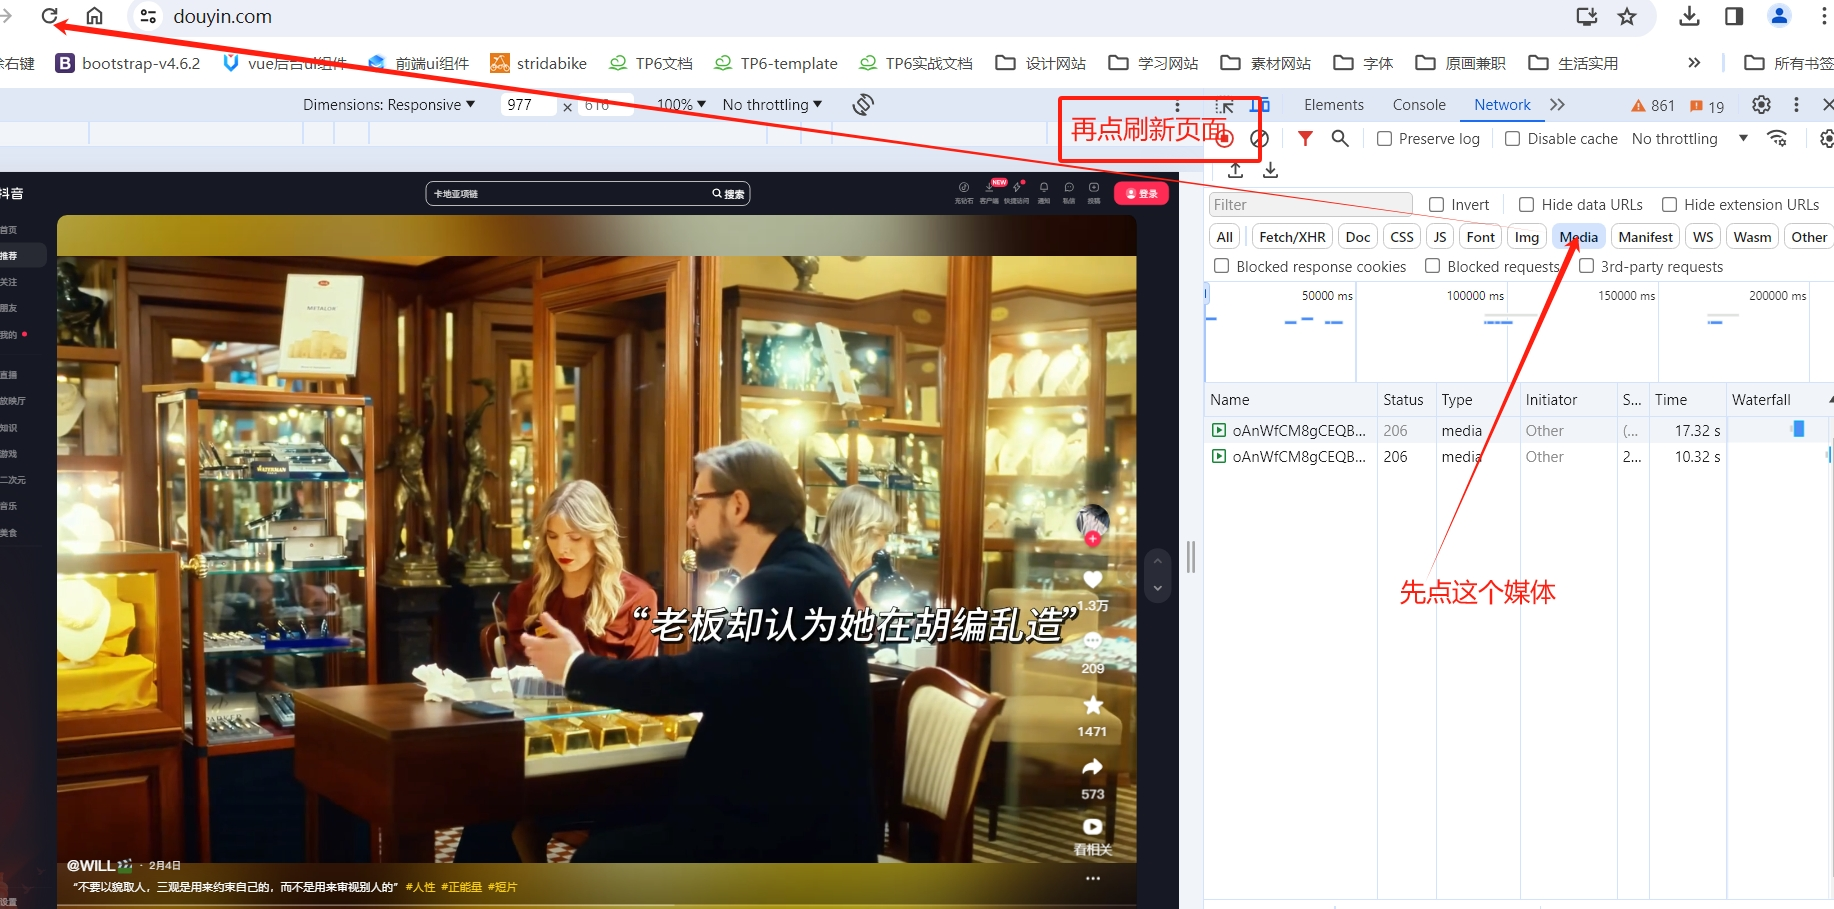
Task: Import HAR file with upload arrow
Action: tap(1236, 170)
